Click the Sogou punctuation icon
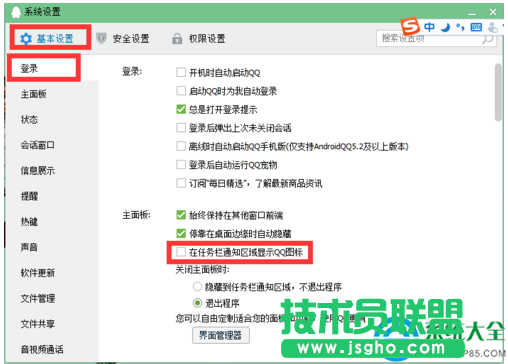The width and height of the screenshot is (508, 364). tap(460, 27)
